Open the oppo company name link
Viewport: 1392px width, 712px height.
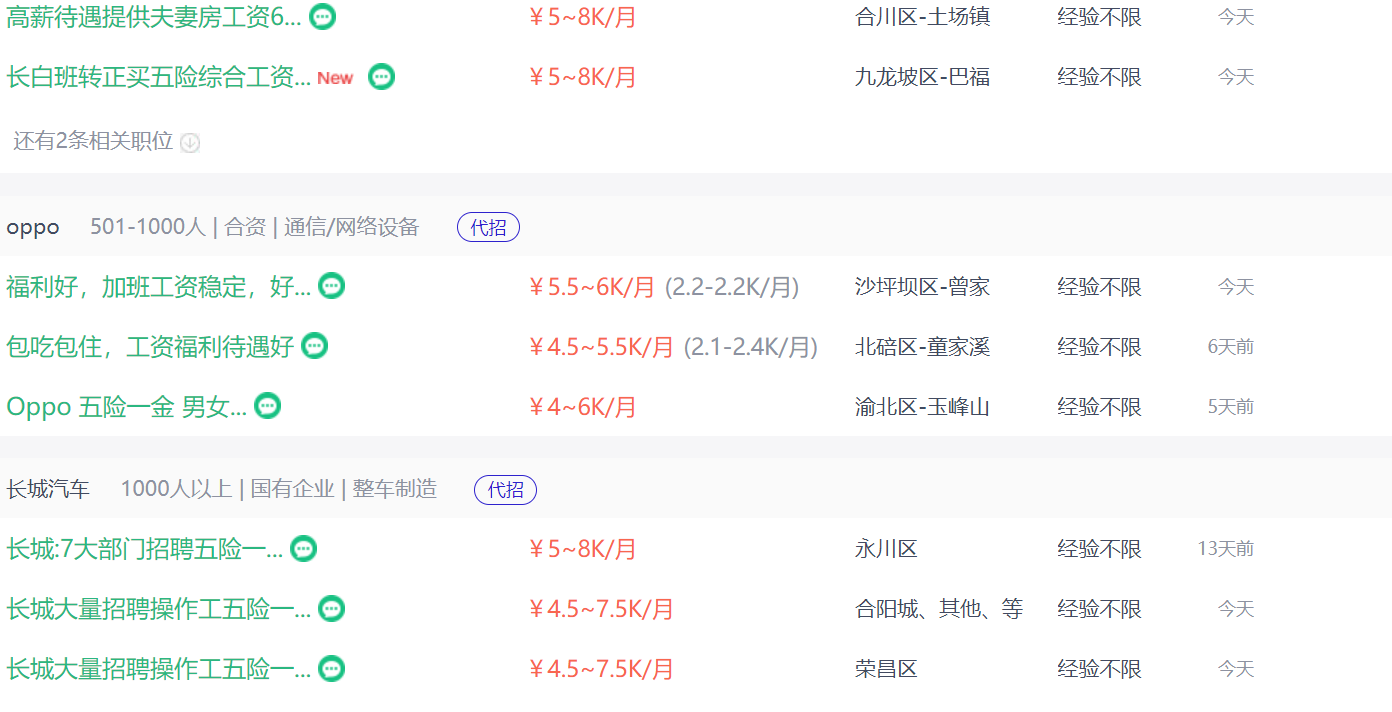point(33,227)
